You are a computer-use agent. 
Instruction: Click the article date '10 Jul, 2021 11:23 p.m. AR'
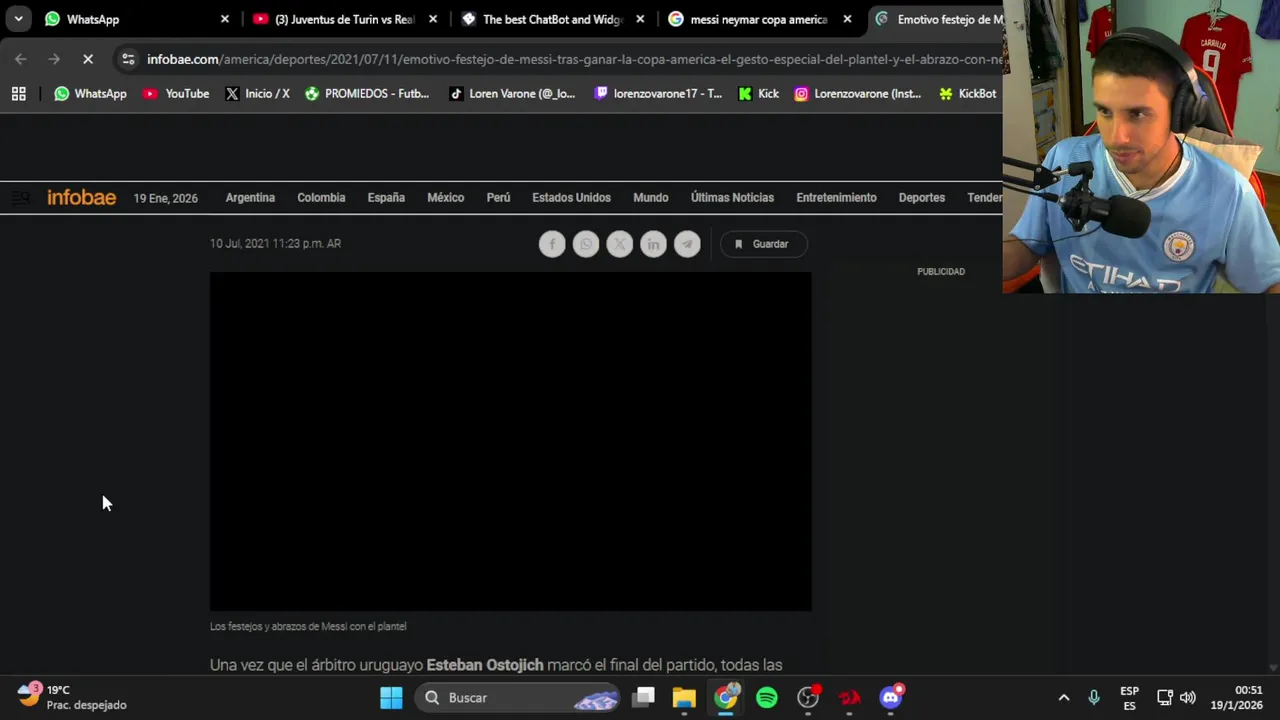click(275, 243)
